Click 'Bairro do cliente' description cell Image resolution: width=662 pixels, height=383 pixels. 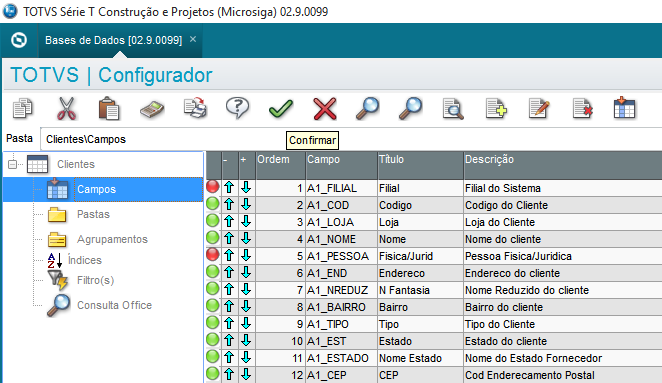(562, 307)
